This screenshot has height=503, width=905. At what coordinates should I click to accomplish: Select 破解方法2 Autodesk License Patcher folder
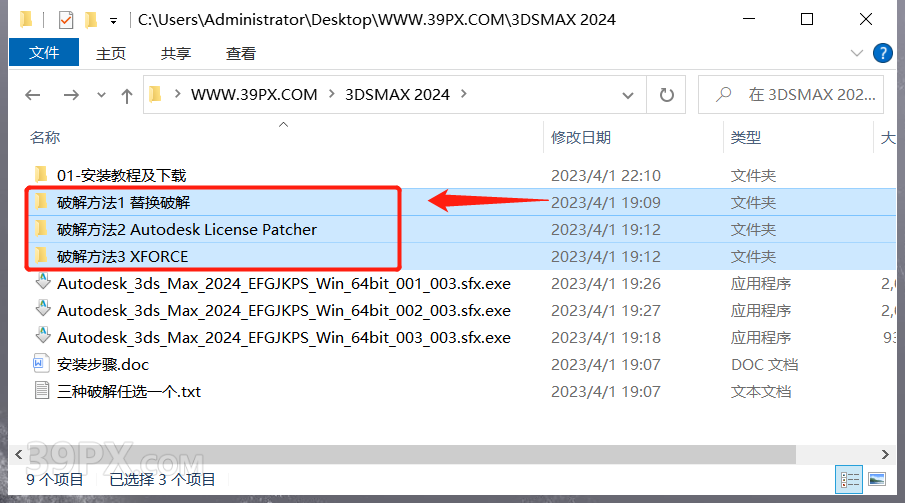(x=186, y=229)
